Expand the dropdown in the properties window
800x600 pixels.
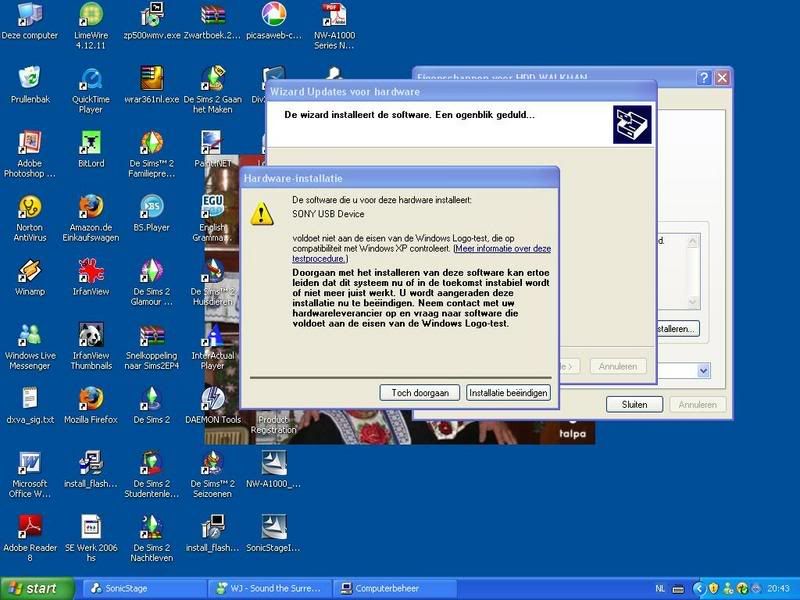pos(704,370)
